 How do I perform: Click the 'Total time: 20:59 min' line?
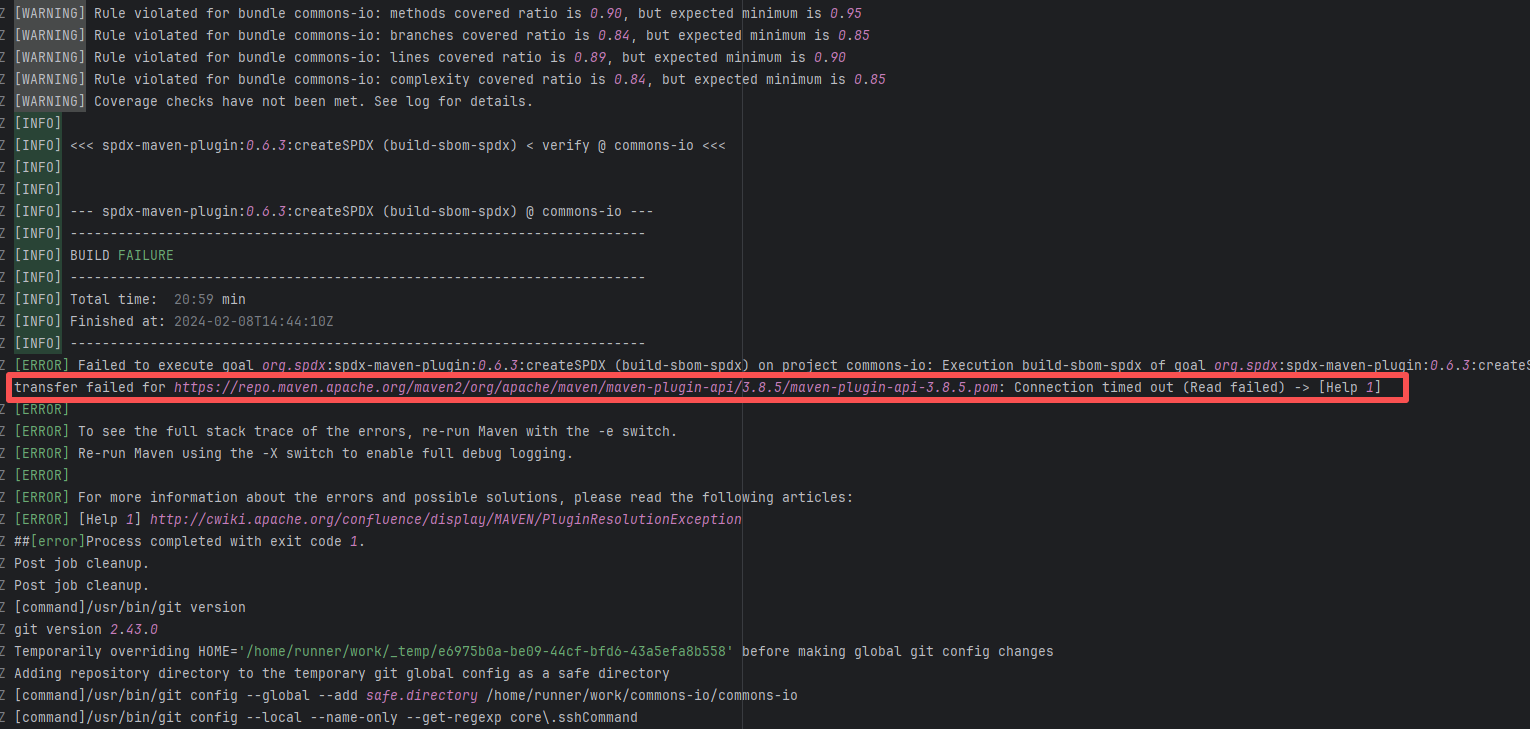[x=157, y=299]
